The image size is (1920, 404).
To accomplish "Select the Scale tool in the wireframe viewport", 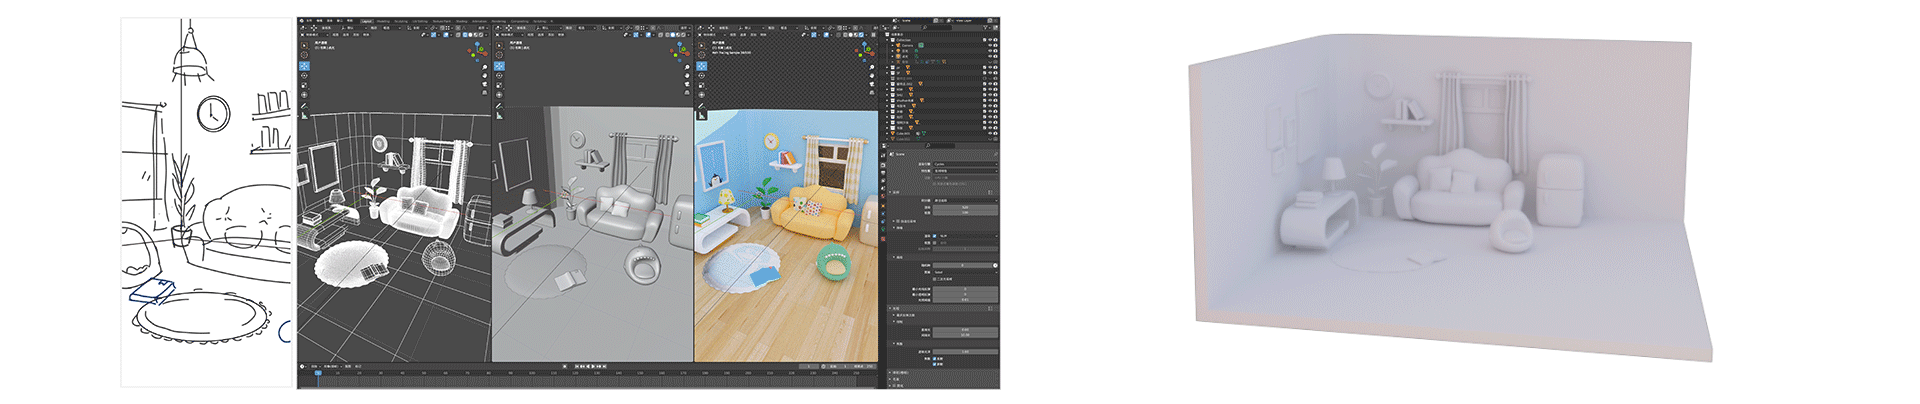I will point(304,85).
